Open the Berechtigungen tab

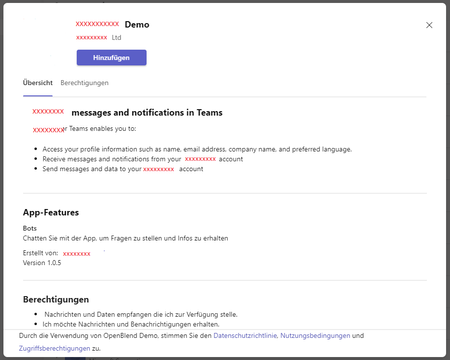pos(84,83)
